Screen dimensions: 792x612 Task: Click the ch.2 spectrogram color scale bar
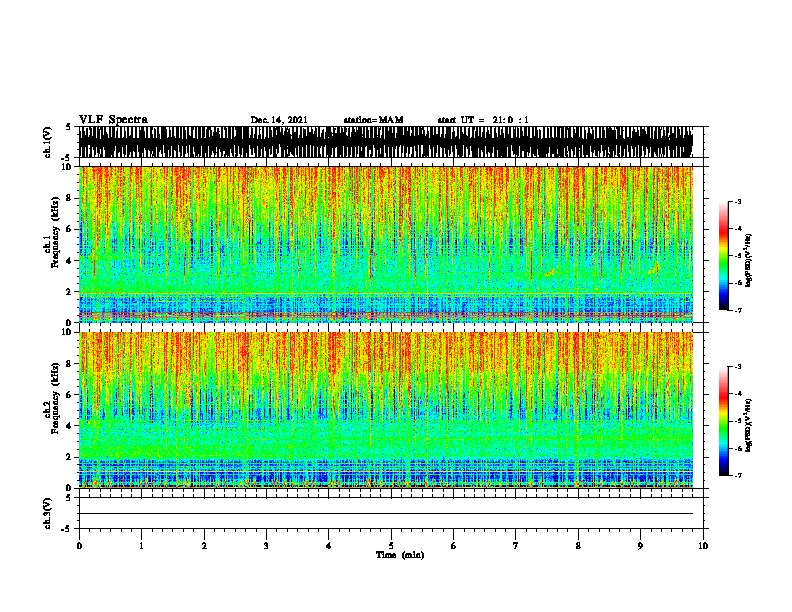[x=724, y=421]
